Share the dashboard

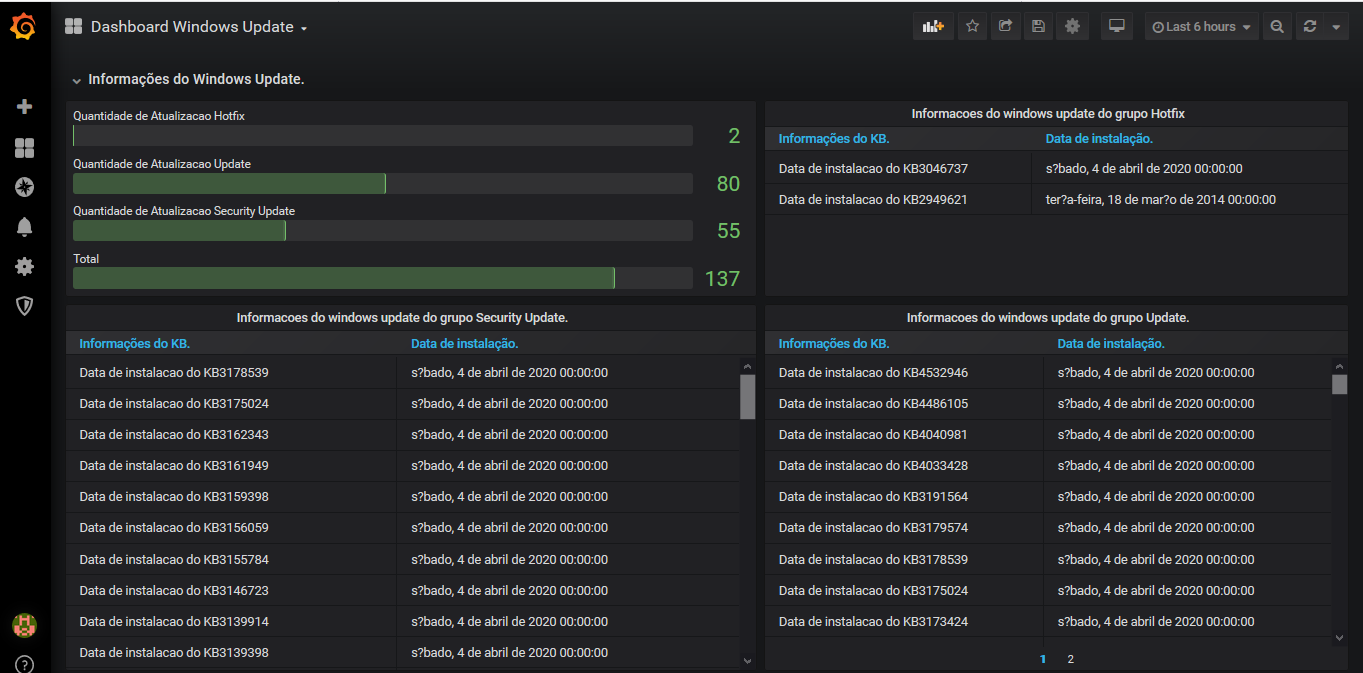click(x=1005, y=27)
